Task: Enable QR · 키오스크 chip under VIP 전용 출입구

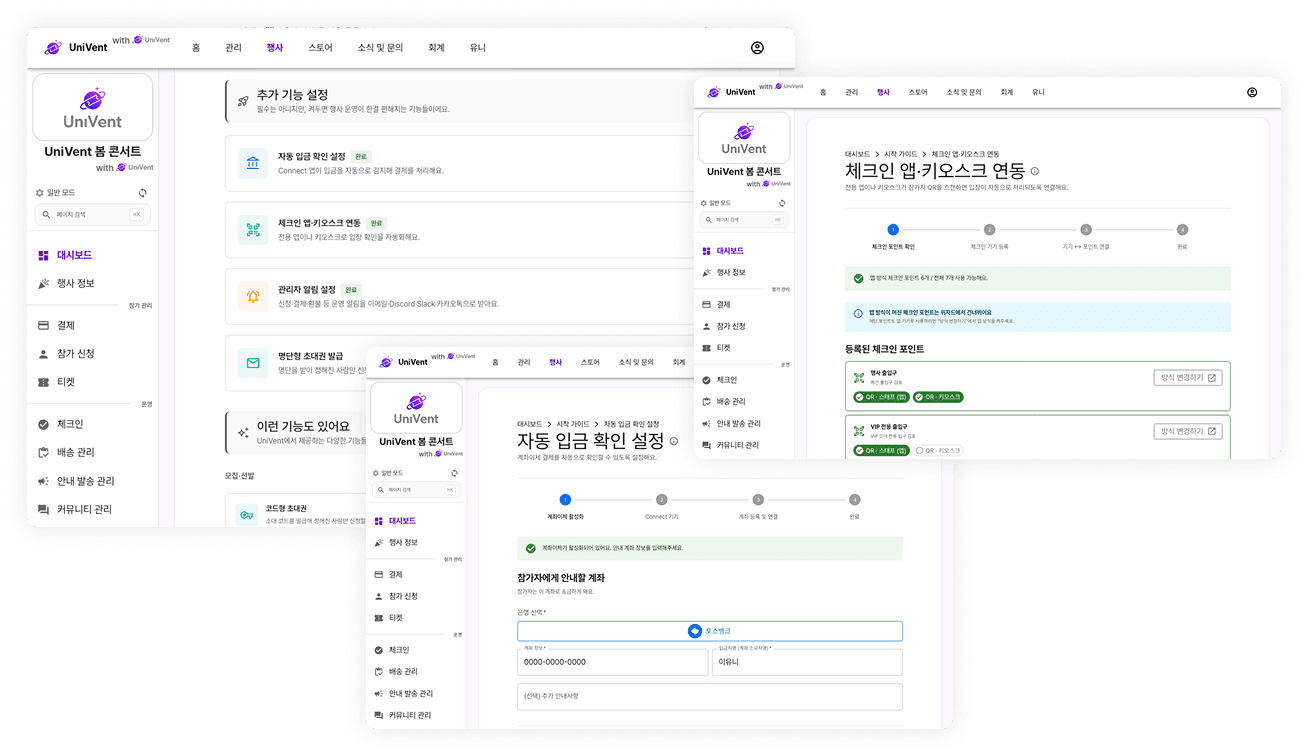Action: (938, 451)
